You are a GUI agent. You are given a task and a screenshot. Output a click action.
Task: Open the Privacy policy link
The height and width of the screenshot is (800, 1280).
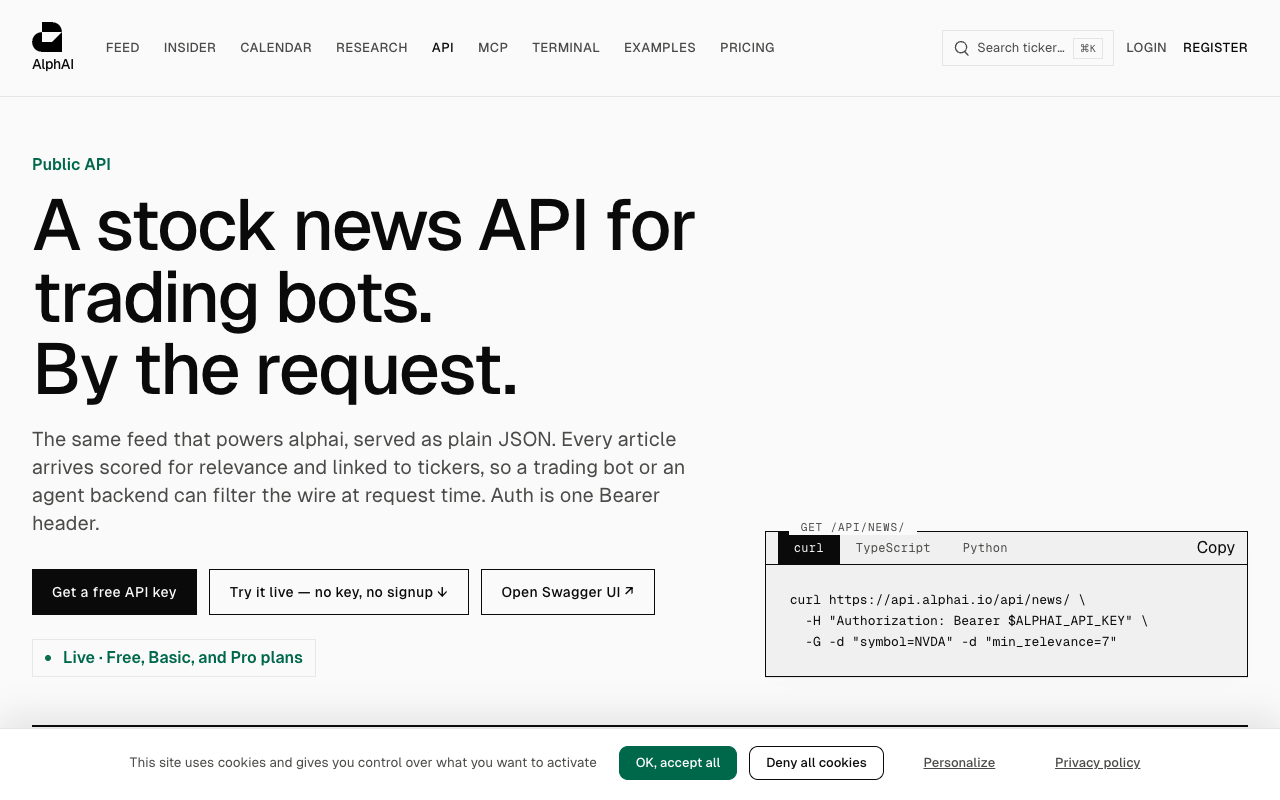[x=1097, y=763]
